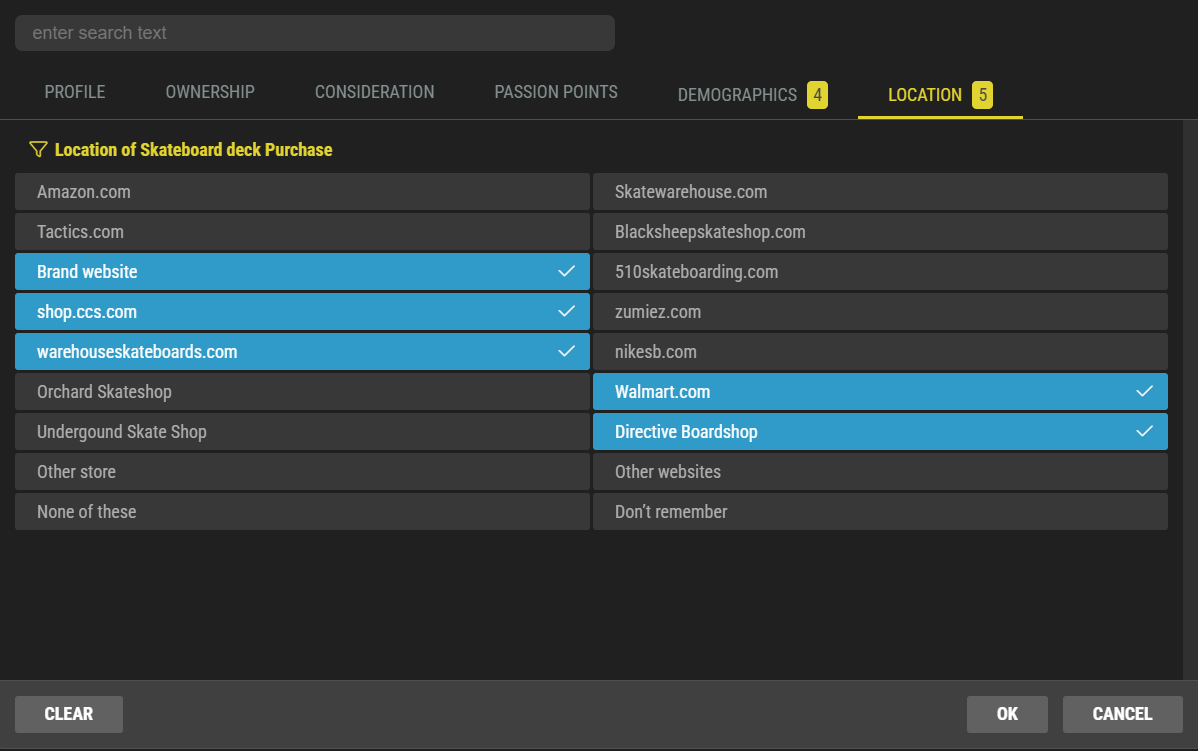Click the checkmark on Brand website row
This screenshot has height=751, width=1198.
[566, 271]
